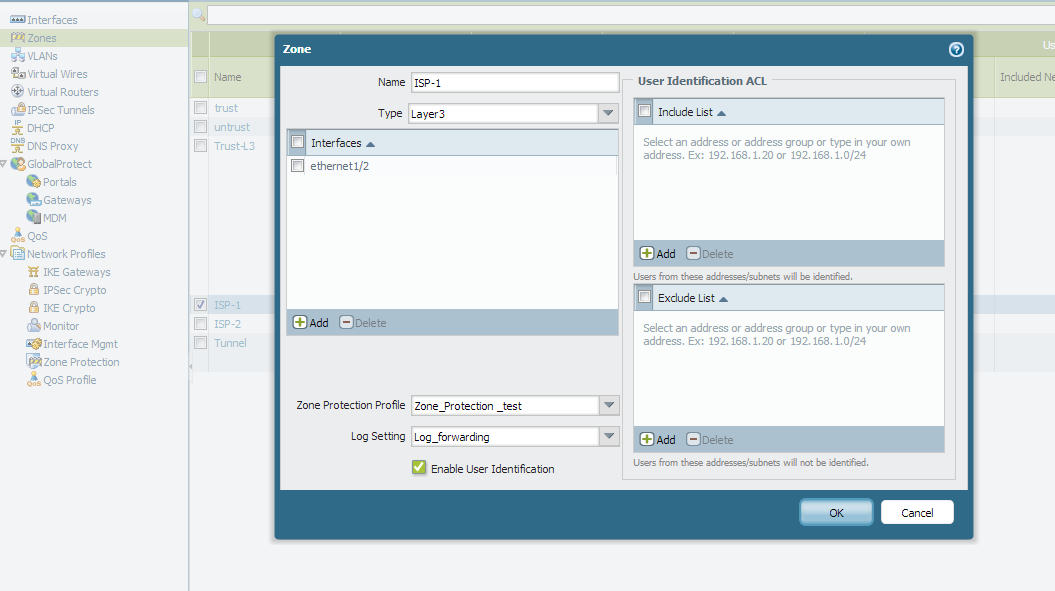Open the untrust zone link

point(231,127)
